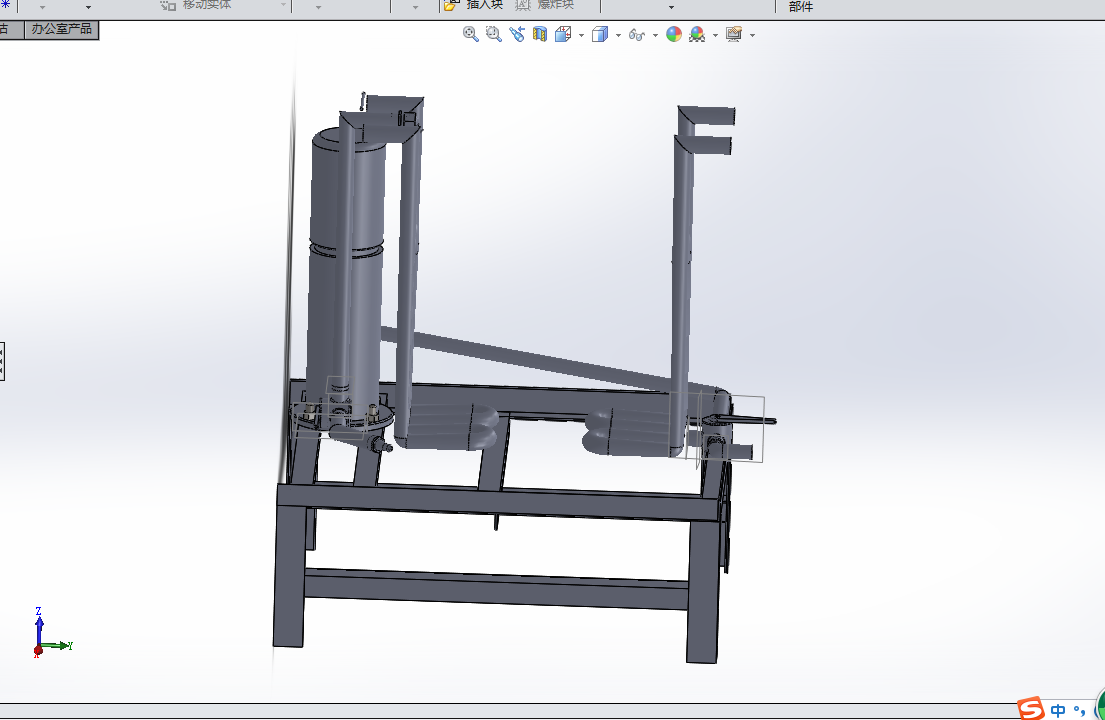Viewport: 1105px width, 720px height.
Task: Click the Apply Scene icon
Action: coord(697,35)
